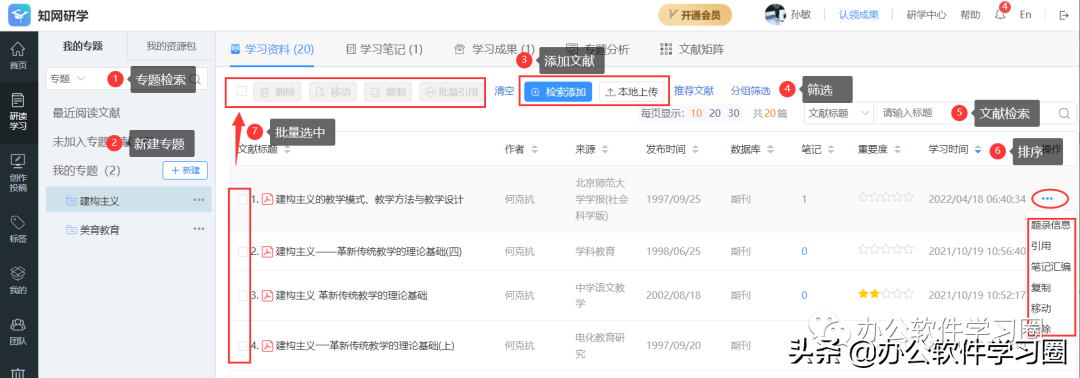The height and width of the screenshot is (378, 1080).
Task: Open 研学中心 link
Action: (926, 14)
